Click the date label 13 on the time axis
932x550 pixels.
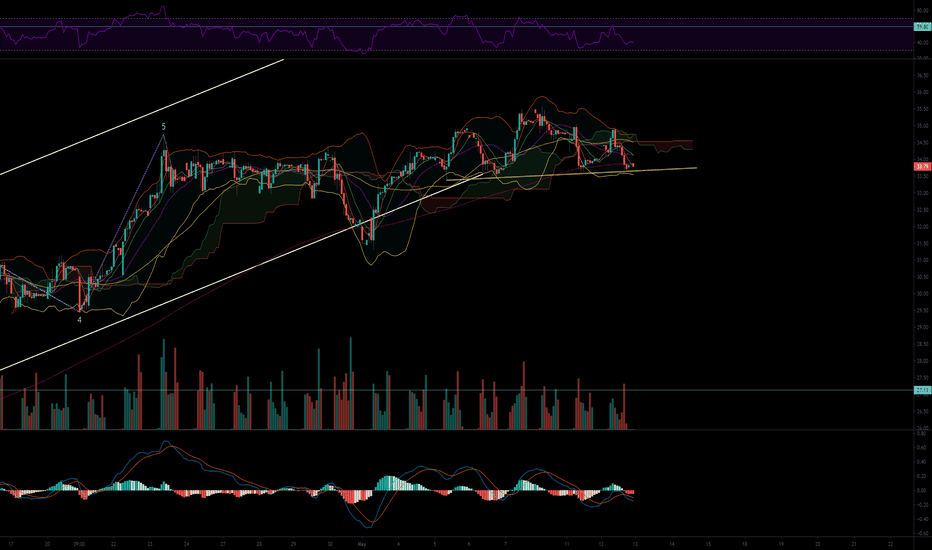(x=635, y=543)
